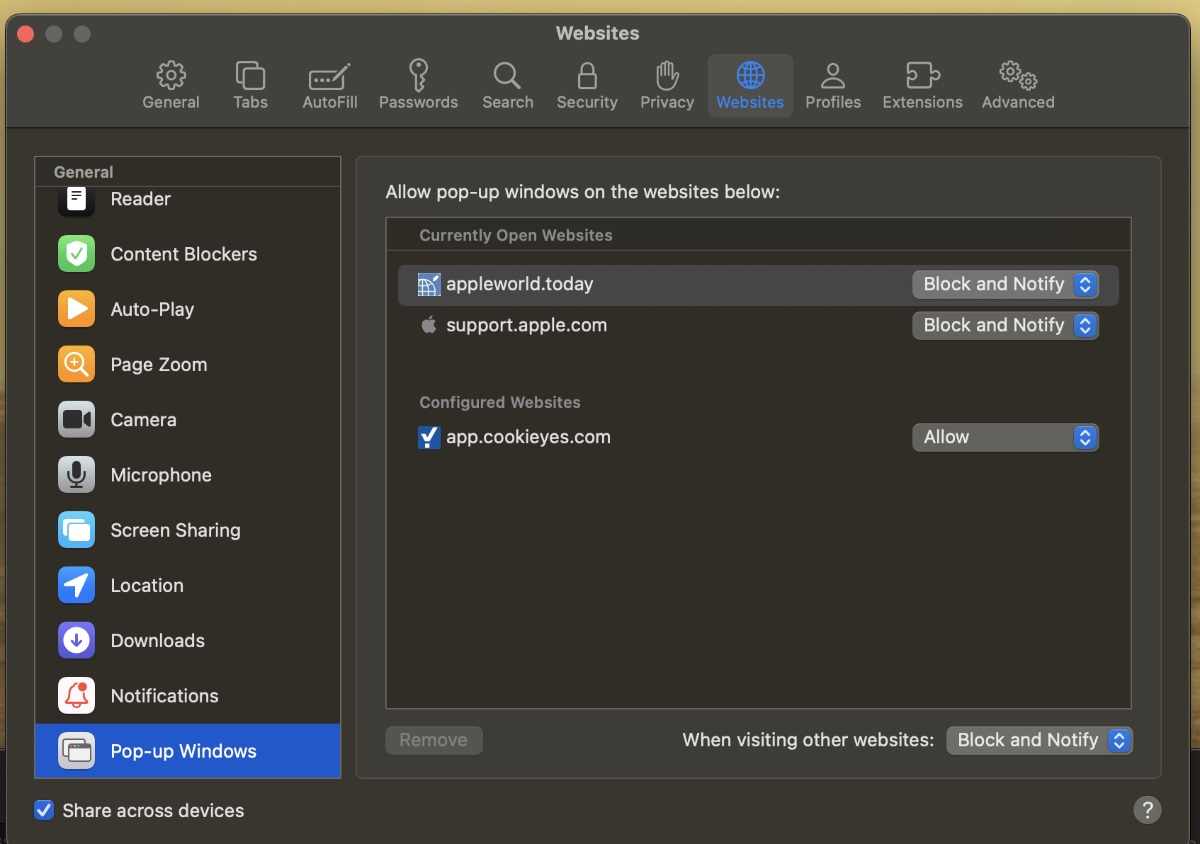This screenshot has width=1200, height=844.
Task: Switch to the Security label
Action: (587, 102)
